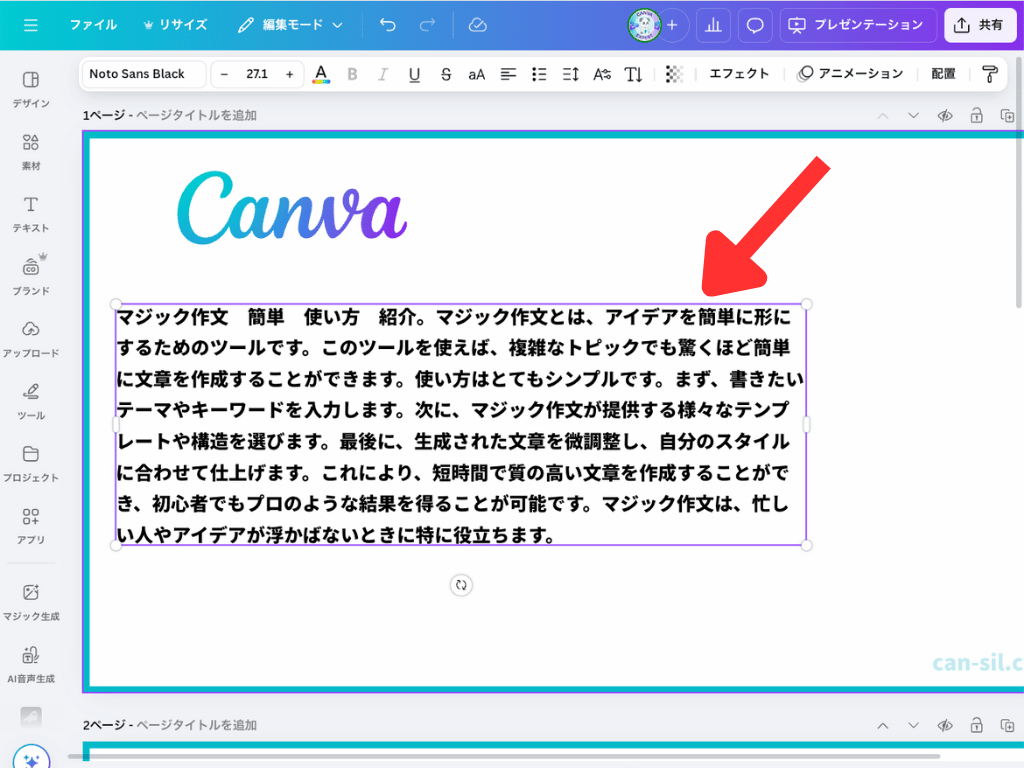This screenshot has height=768, width=1024.
Task: Toggle underline formatting
Action: point(414,74)
